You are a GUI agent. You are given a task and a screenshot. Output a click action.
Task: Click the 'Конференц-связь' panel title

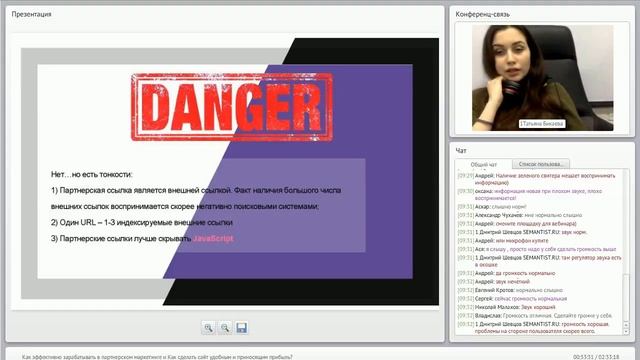tap(482, 14)
